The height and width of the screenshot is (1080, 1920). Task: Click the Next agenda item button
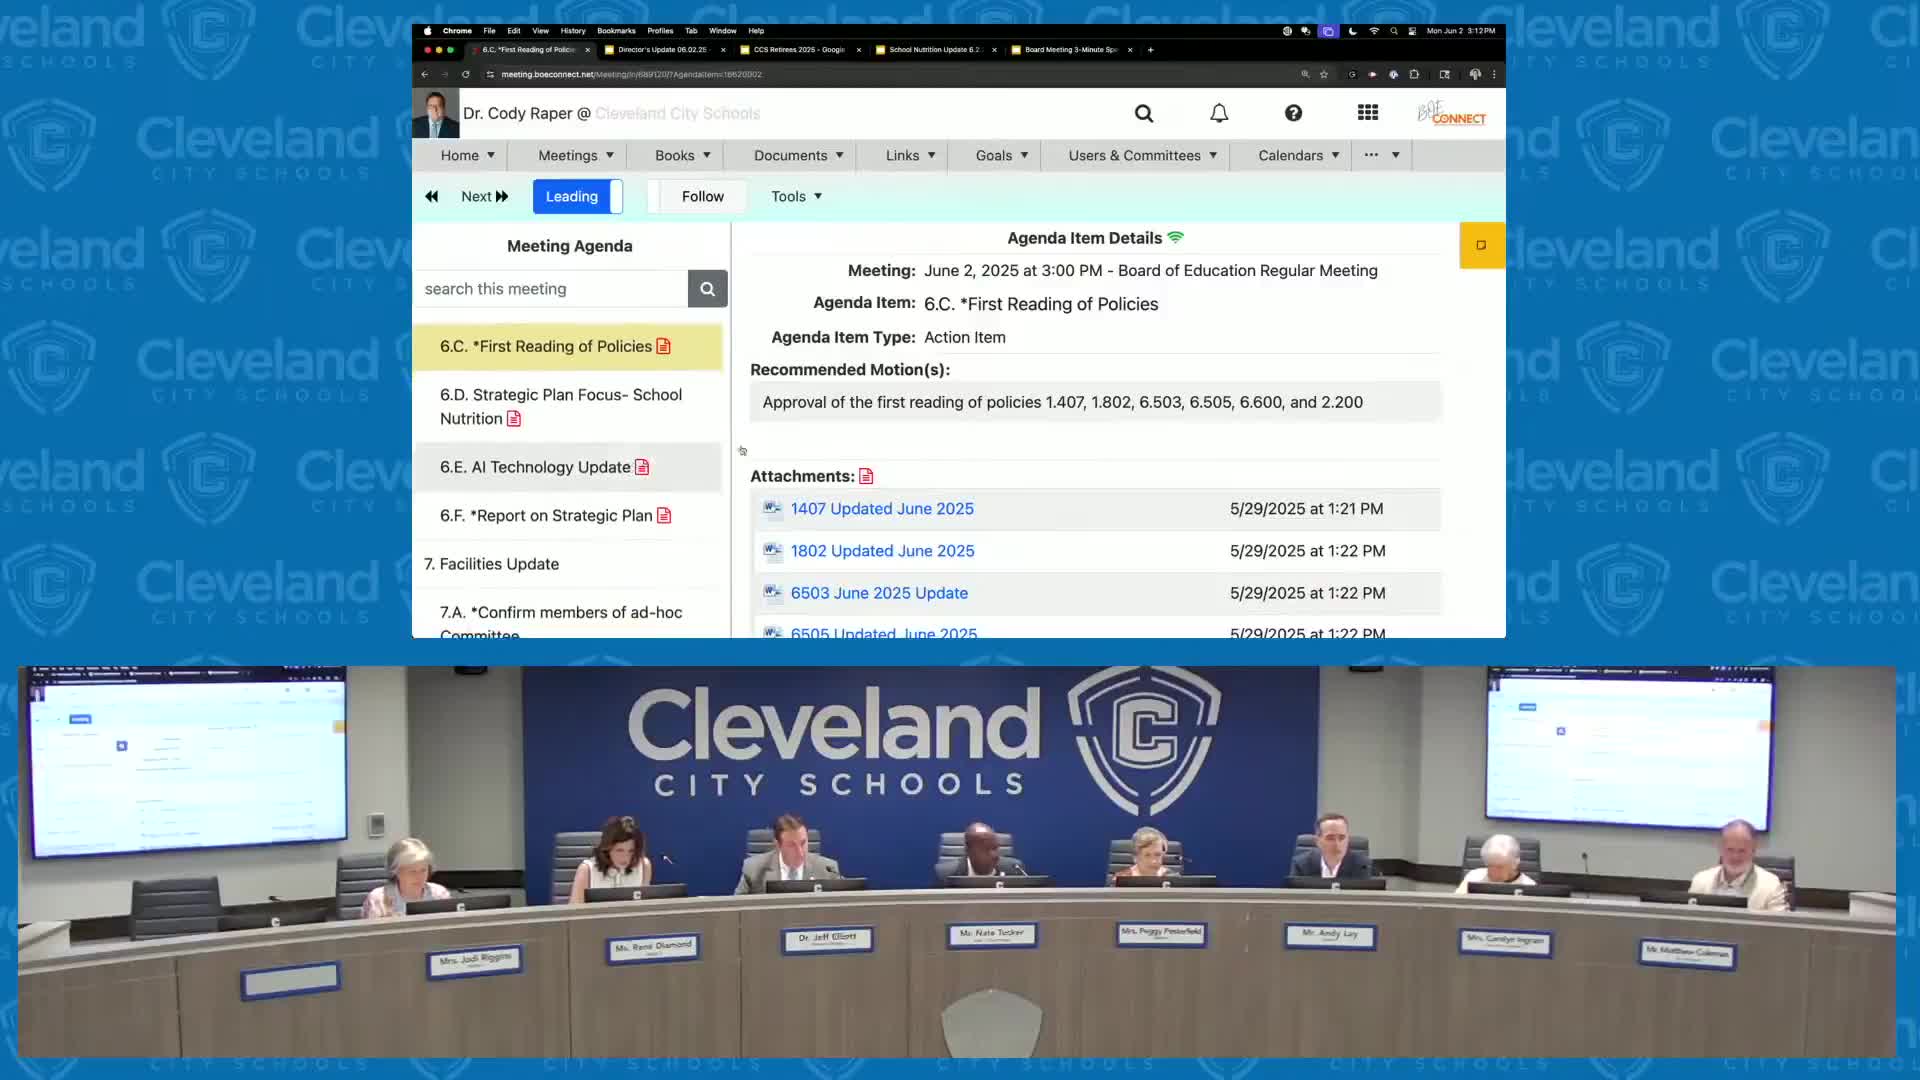[x=485, y=197]
